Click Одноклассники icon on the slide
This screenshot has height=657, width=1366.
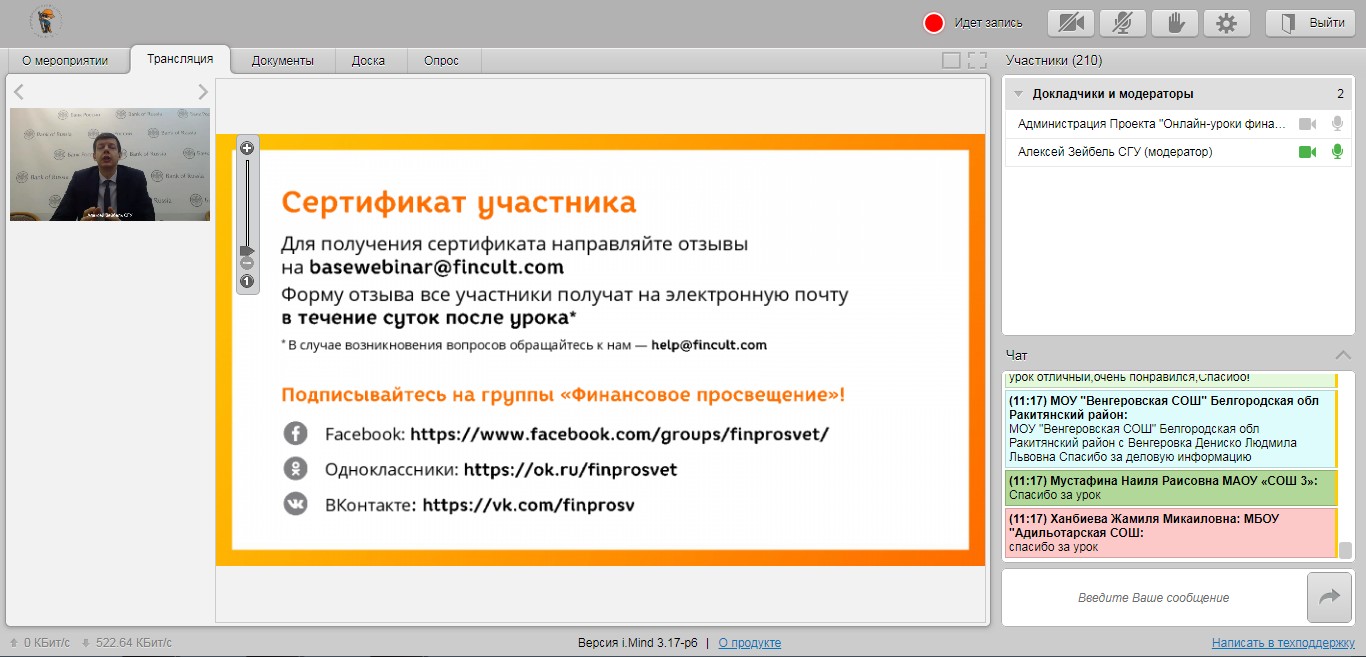[x=295, y=468]
